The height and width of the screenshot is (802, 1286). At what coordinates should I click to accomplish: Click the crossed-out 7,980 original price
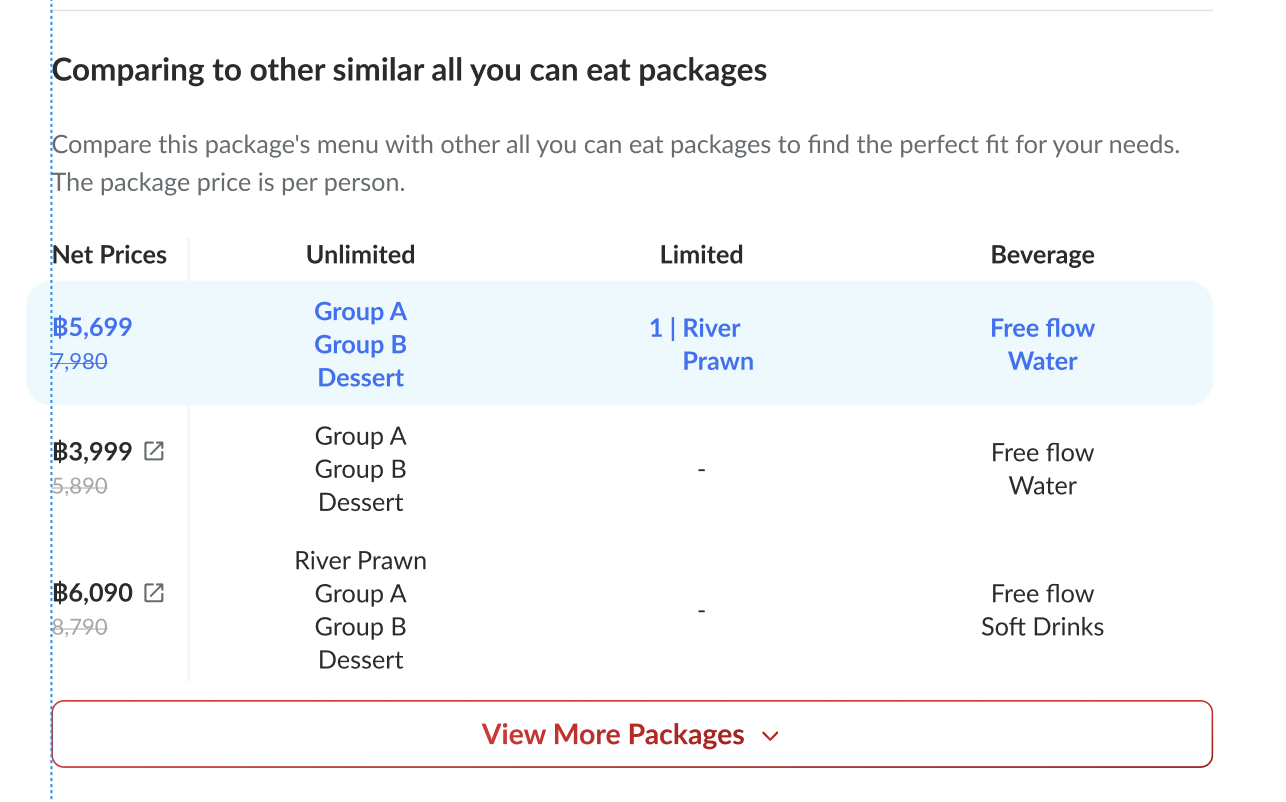point(80,361)
